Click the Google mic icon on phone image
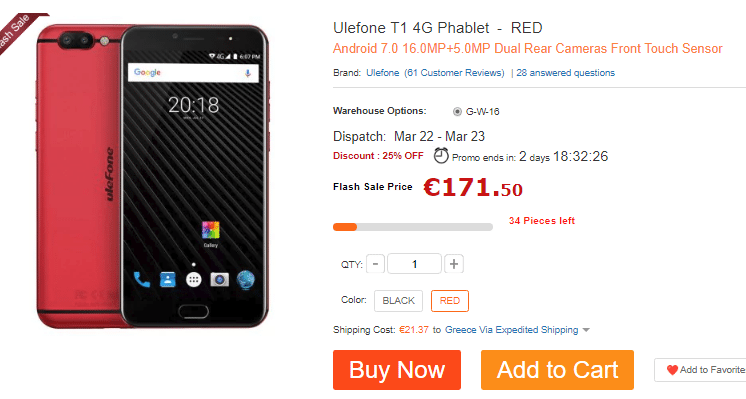746x399 pixels. 247,73
